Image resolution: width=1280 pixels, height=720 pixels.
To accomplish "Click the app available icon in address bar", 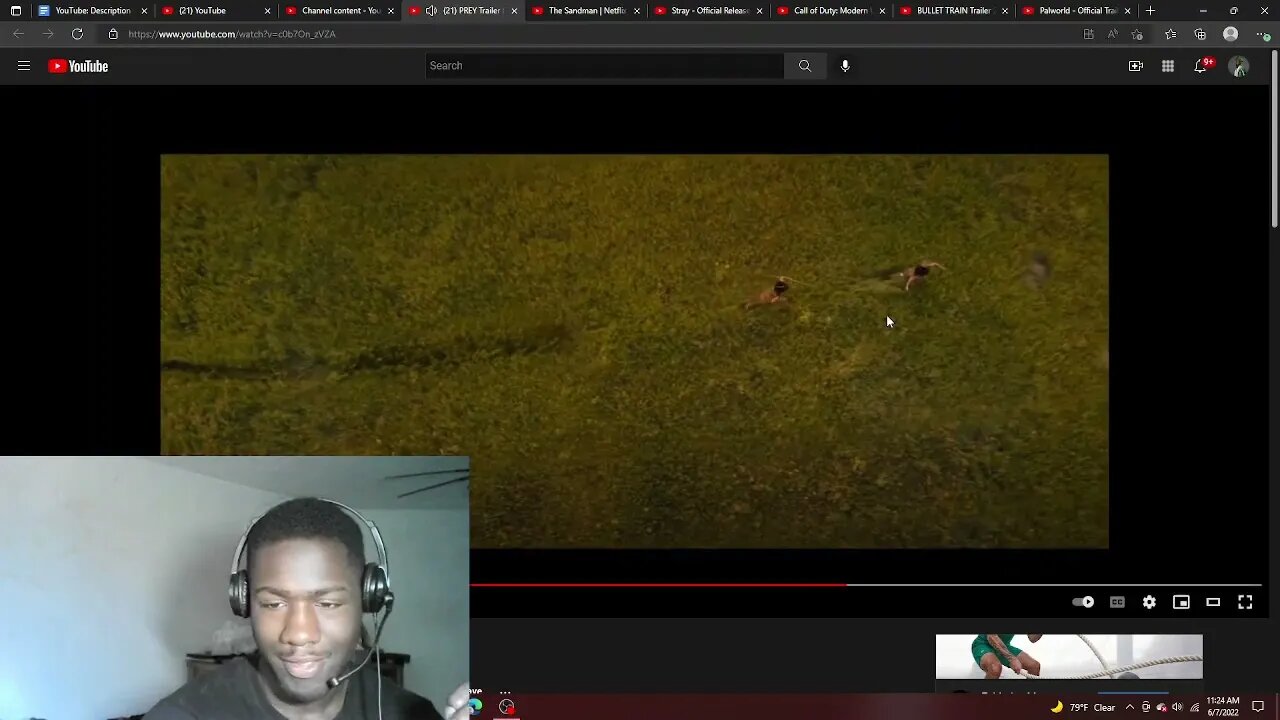I will click(x=1089, y=34).
